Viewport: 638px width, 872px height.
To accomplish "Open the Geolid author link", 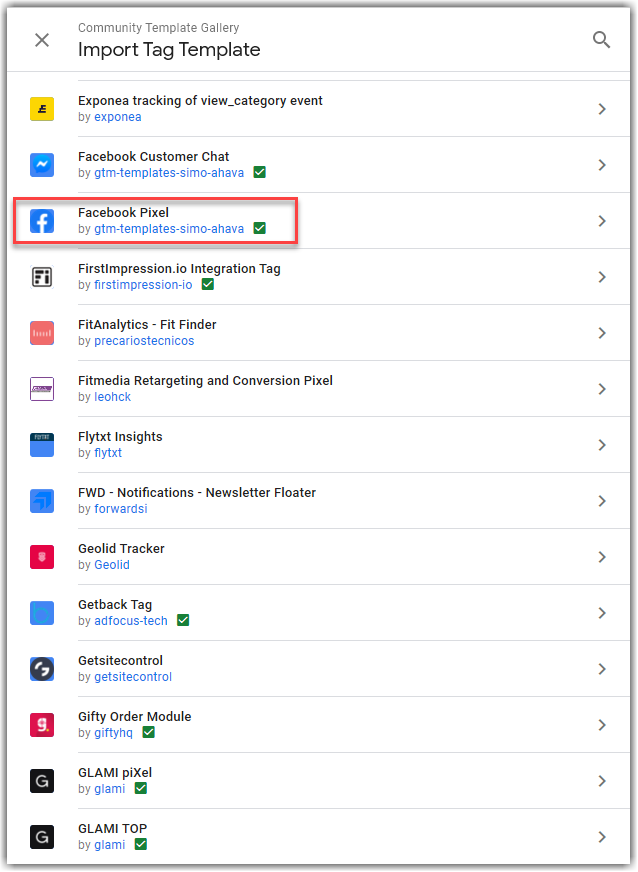I will coord(112,564).
